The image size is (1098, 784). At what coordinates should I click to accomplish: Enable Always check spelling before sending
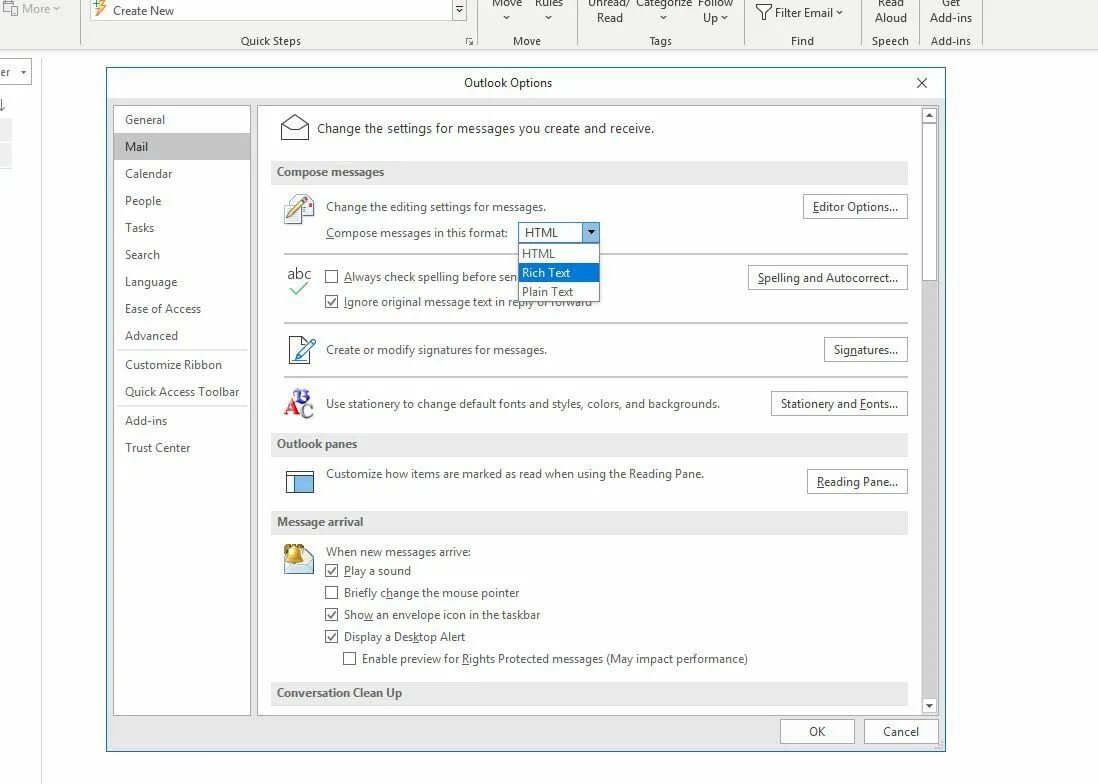pyautogui.click(x=332, y=276)
